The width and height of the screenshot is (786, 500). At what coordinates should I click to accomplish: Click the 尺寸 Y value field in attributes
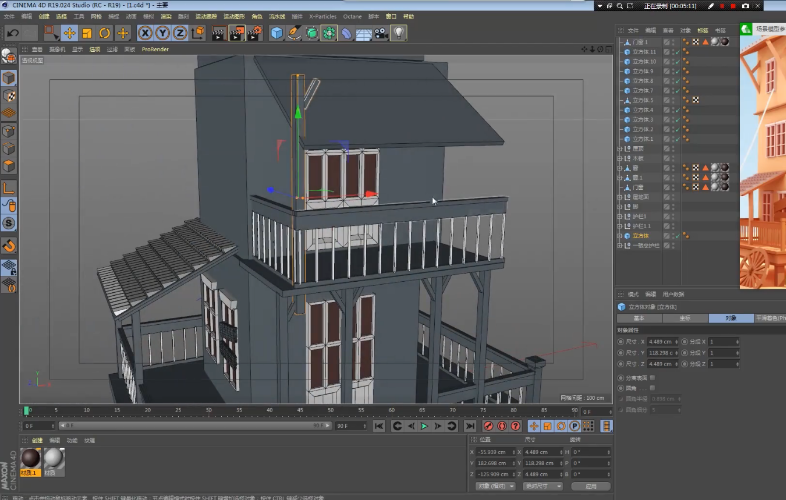662,353
